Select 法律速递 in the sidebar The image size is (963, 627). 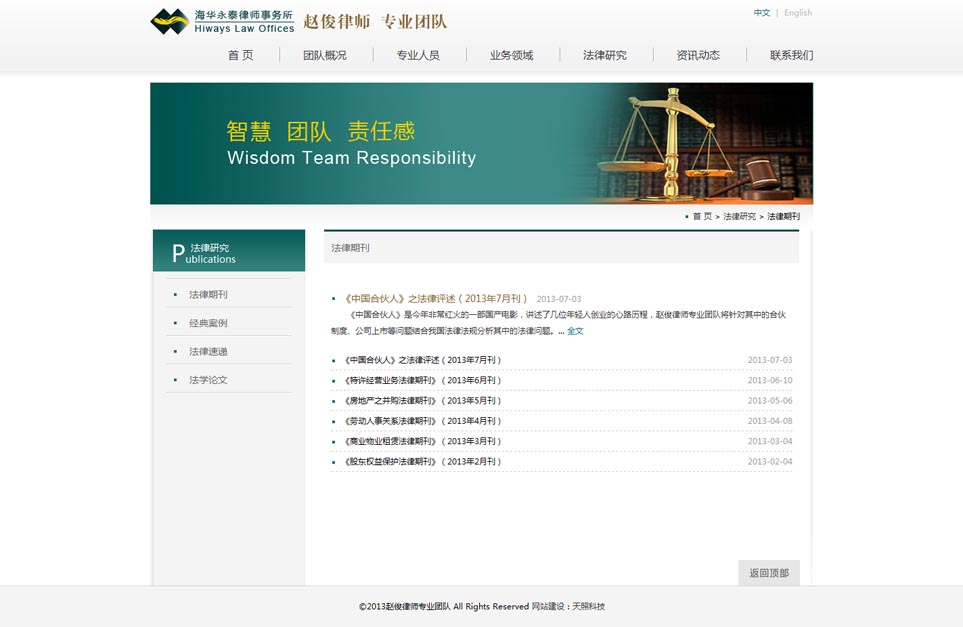click(x=208, y=351)
